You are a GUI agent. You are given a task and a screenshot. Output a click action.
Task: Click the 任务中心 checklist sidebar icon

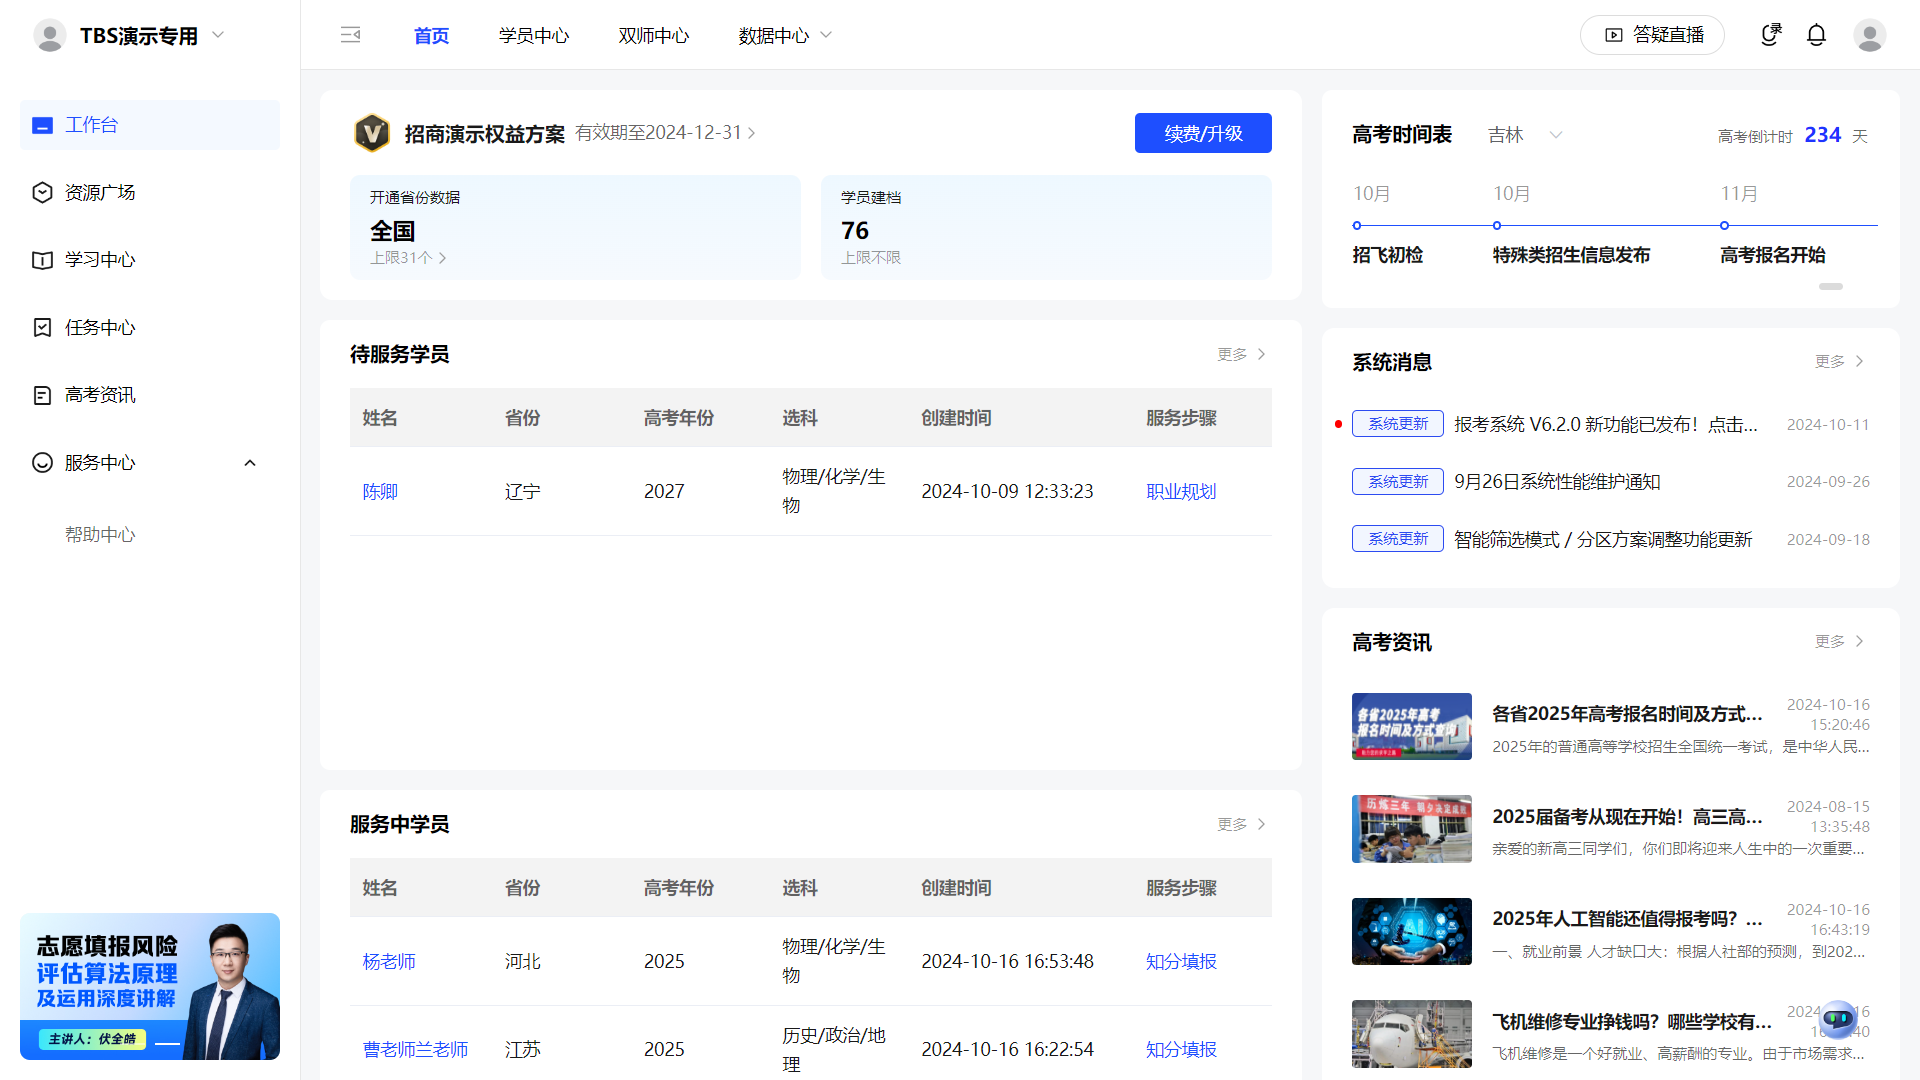coord(41,327)
